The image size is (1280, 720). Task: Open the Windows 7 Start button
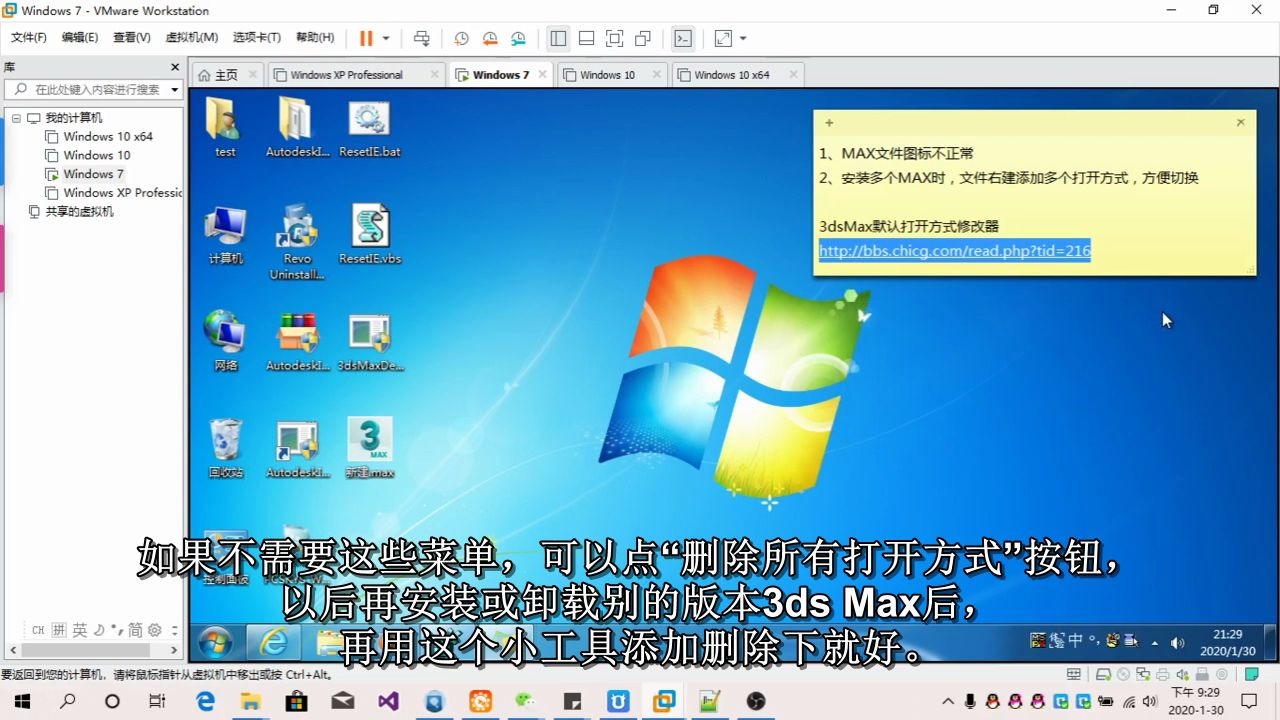point(215,642)
